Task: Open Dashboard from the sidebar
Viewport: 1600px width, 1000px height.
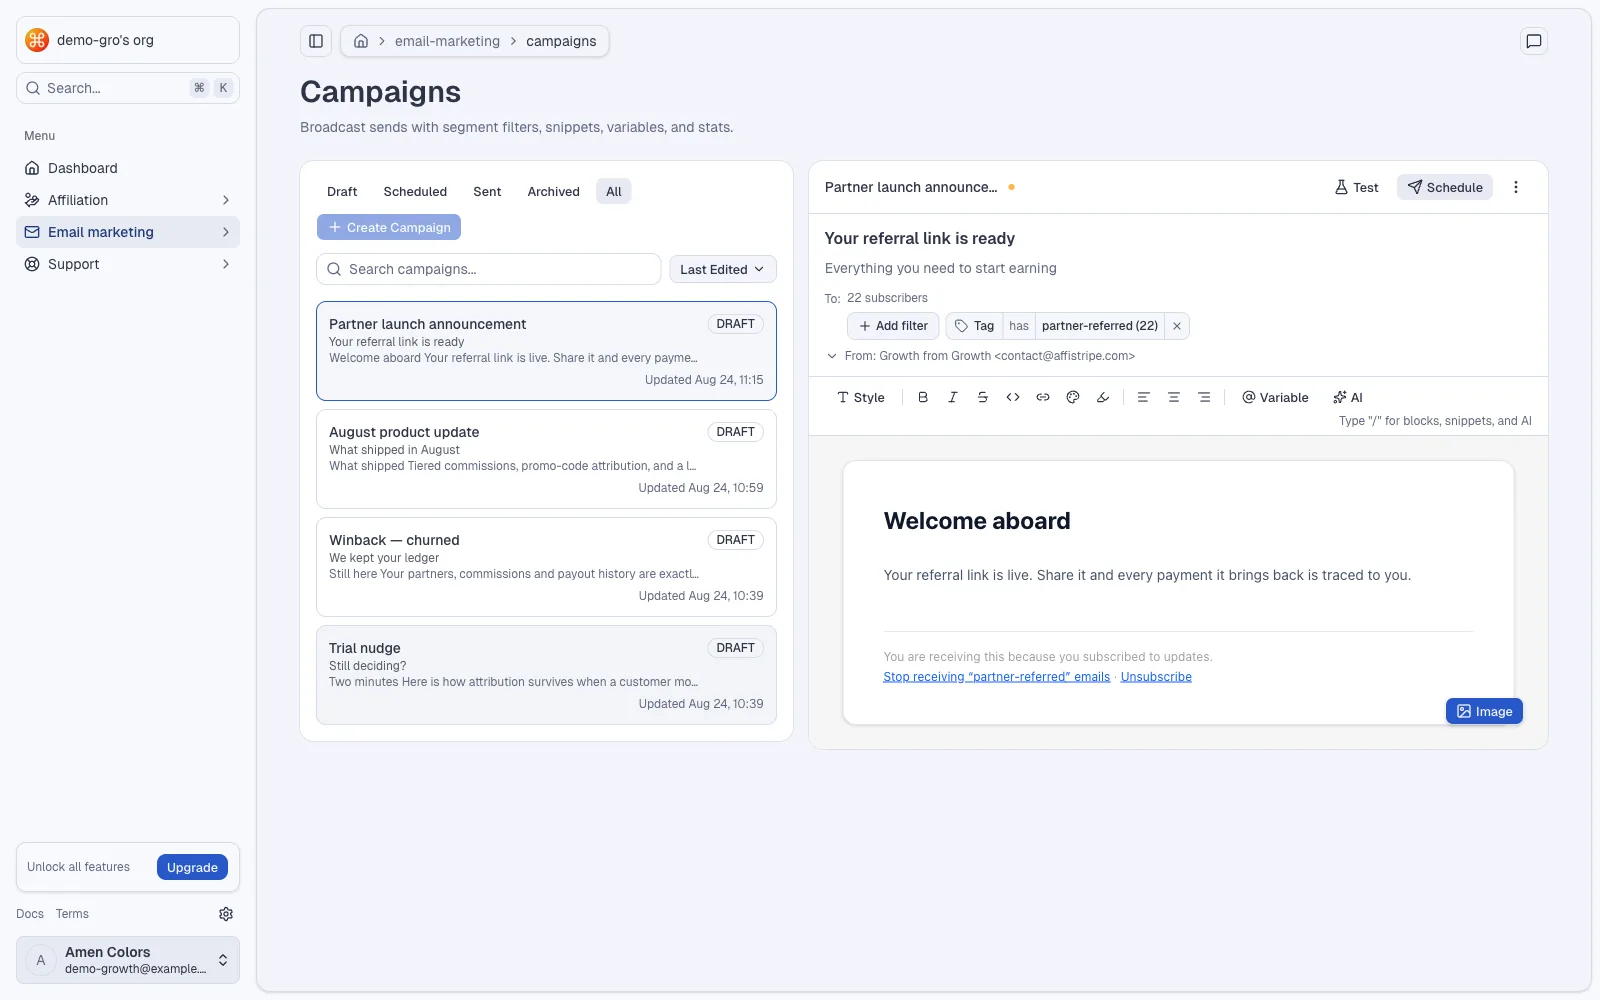Action: point(128,168)
